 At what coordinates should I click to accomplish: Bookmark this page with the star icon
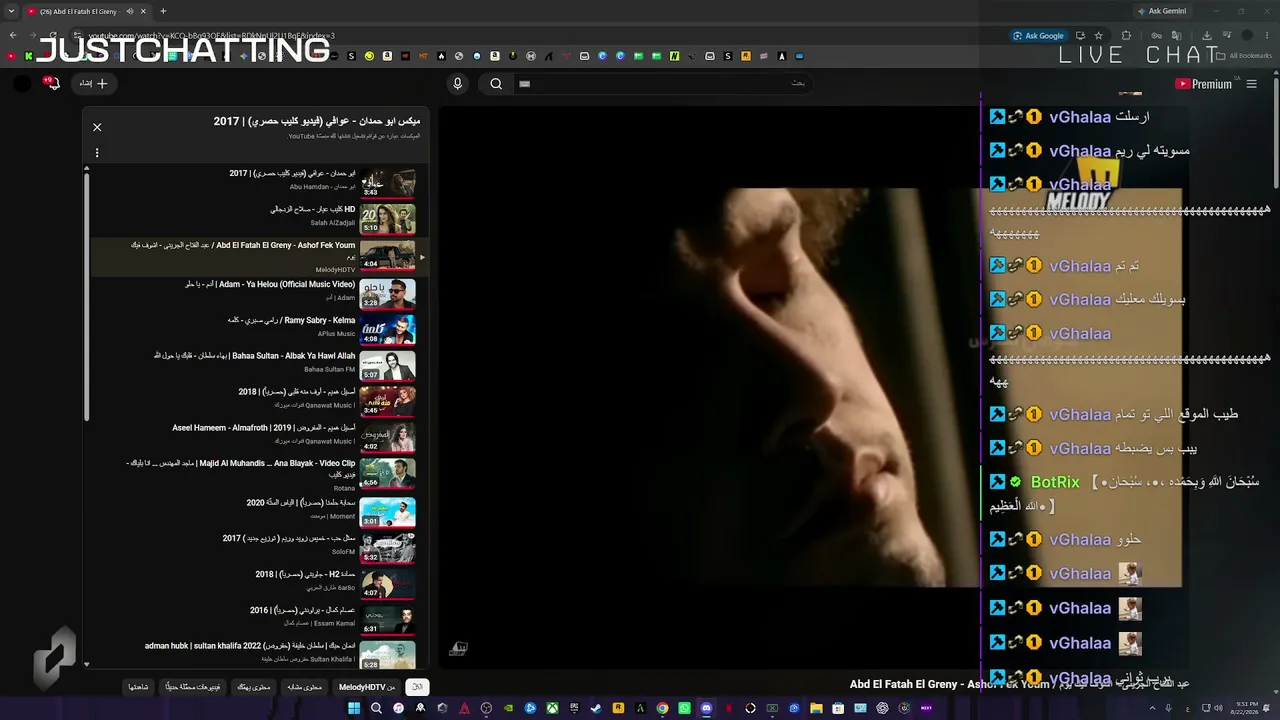coord(1099,36)
